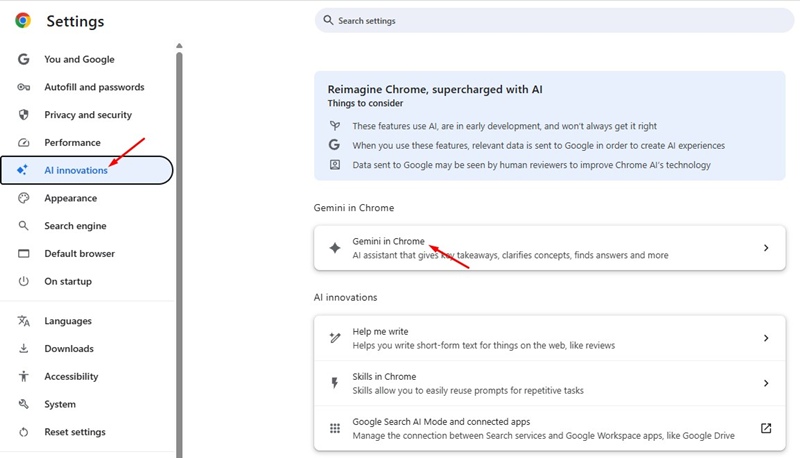Click the Chrome logo beside Settings
The image size is (800, 458).
pos(23,20)
